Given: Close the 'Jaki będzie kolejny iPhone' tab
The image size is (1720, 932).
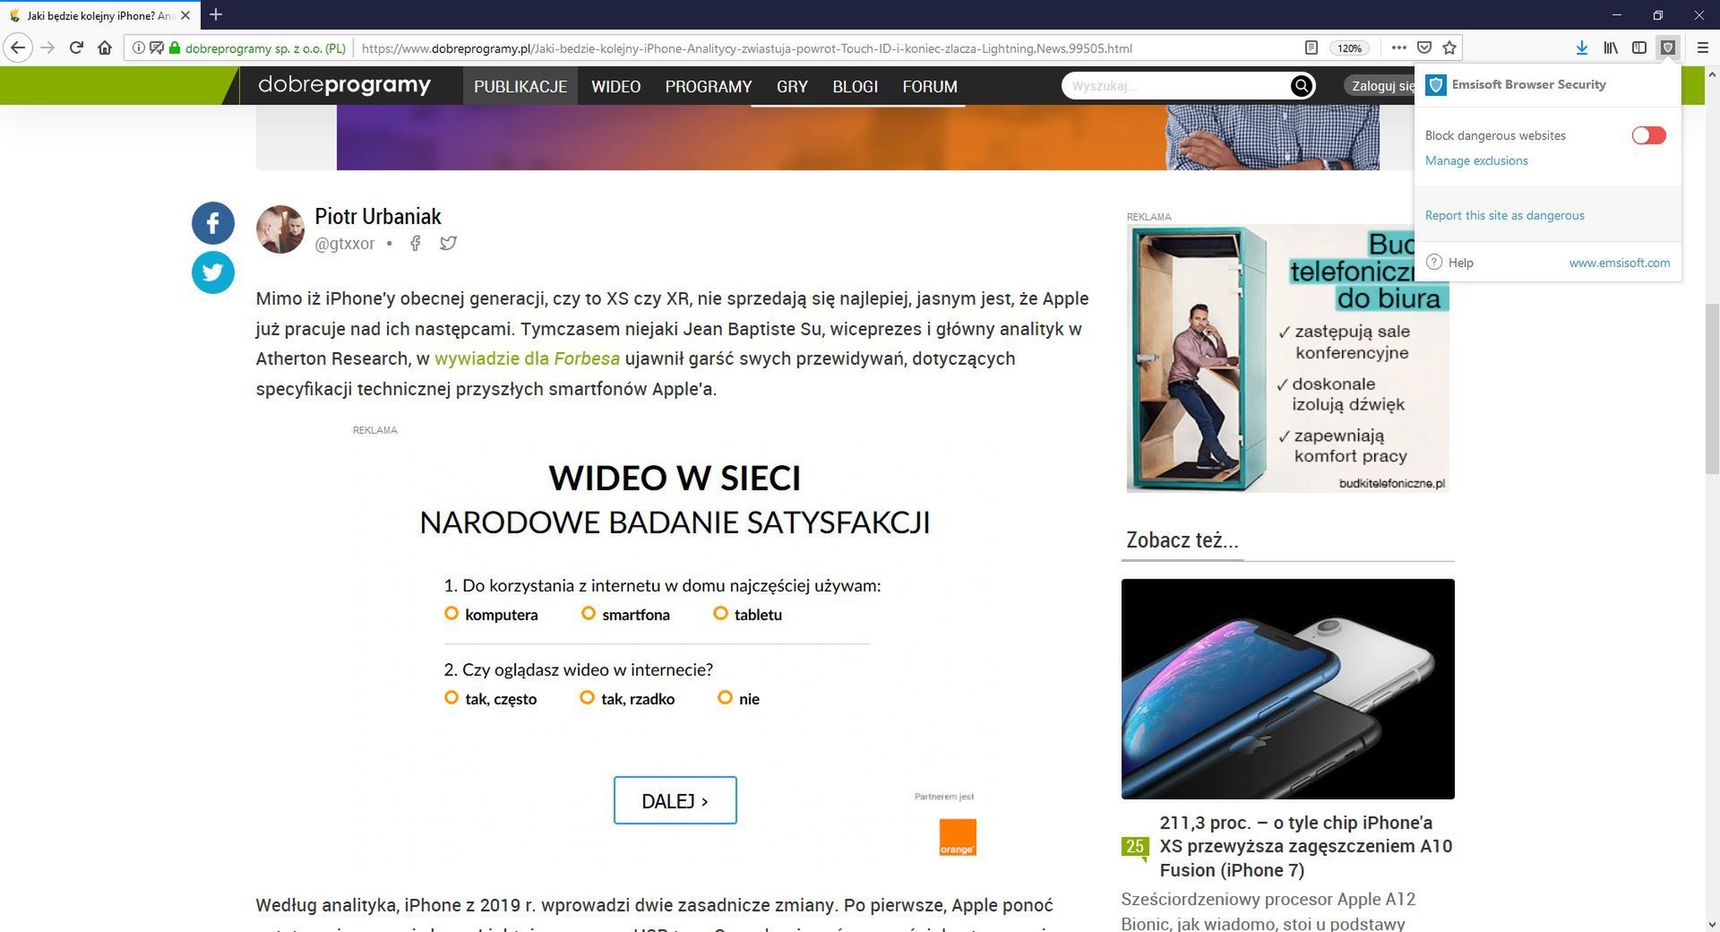Looking at the screenshot, I should pyautogui.click(x=185, y=15).
